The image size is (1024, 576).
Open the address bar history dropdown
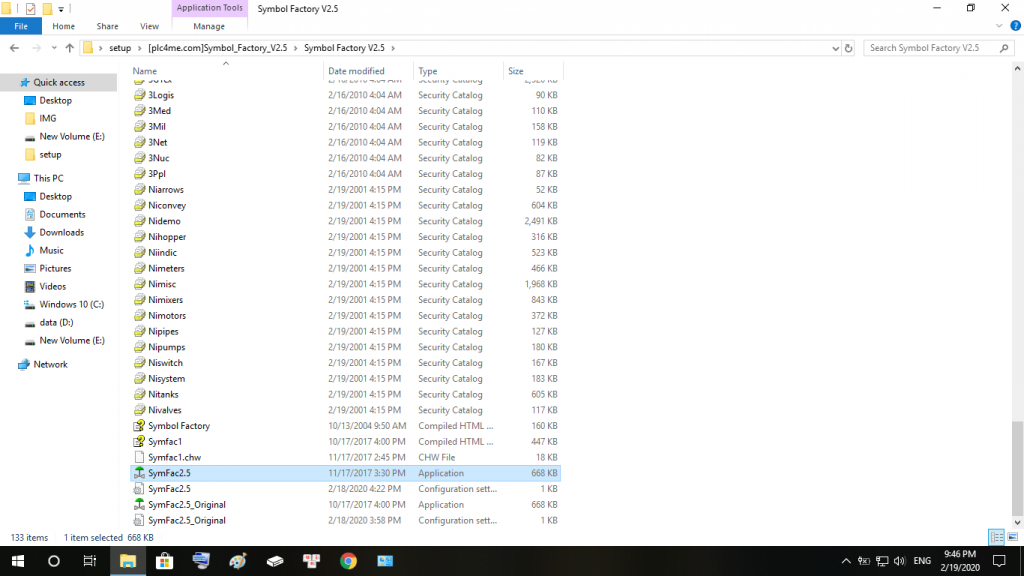[x=836, y=47]
